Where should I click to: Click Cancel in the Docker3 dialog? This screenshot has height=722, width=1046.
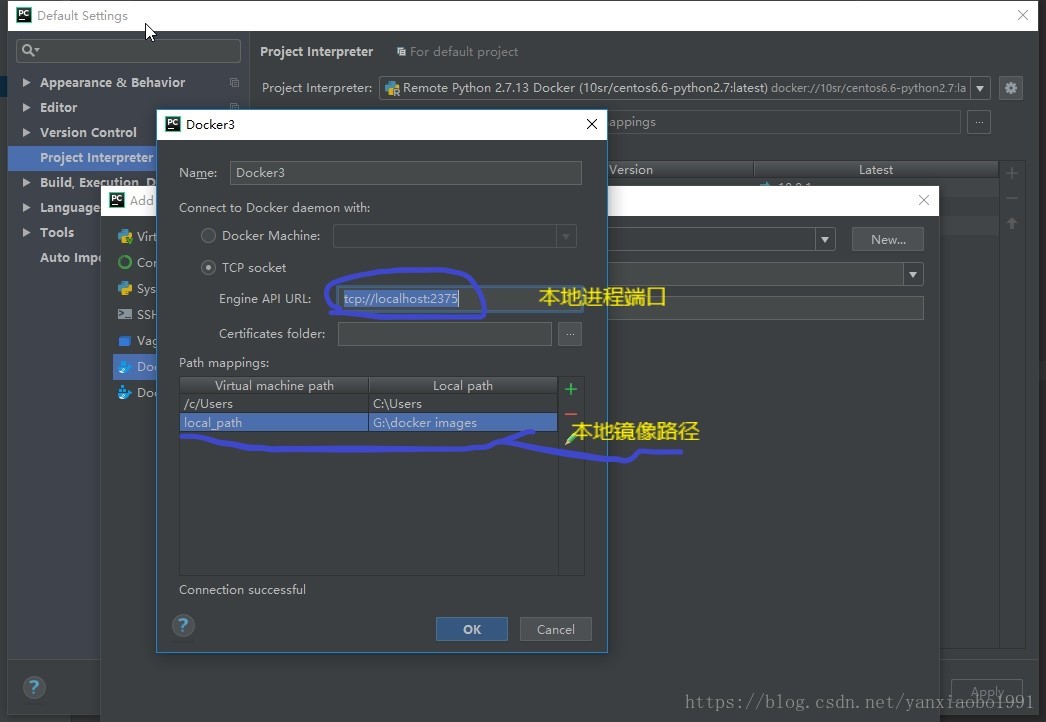(556, 629)
